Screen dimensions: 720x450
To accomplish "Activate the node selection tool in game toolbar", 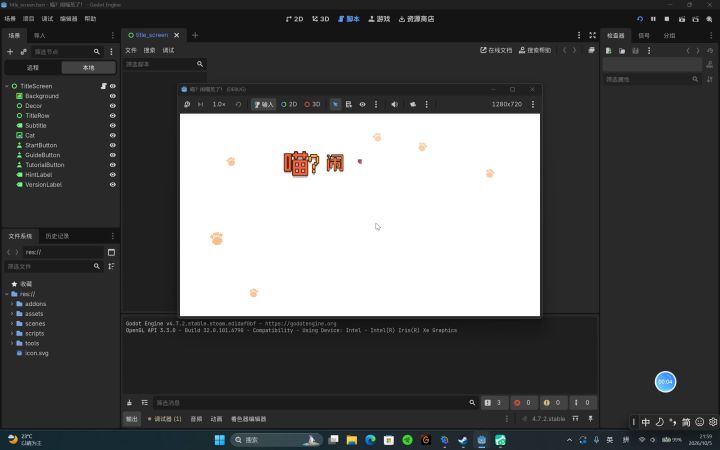I will click(335, 104).
